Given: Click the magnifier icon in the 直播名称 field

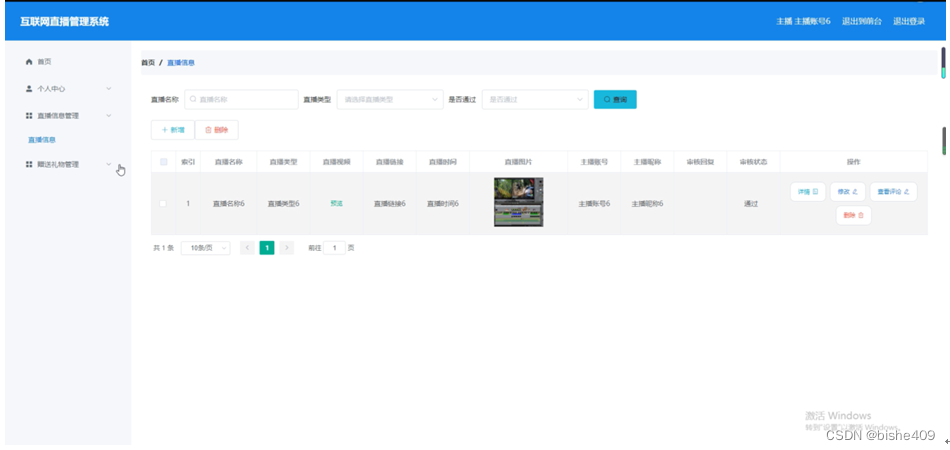Looking at the screenshot, I should (193, 99).
